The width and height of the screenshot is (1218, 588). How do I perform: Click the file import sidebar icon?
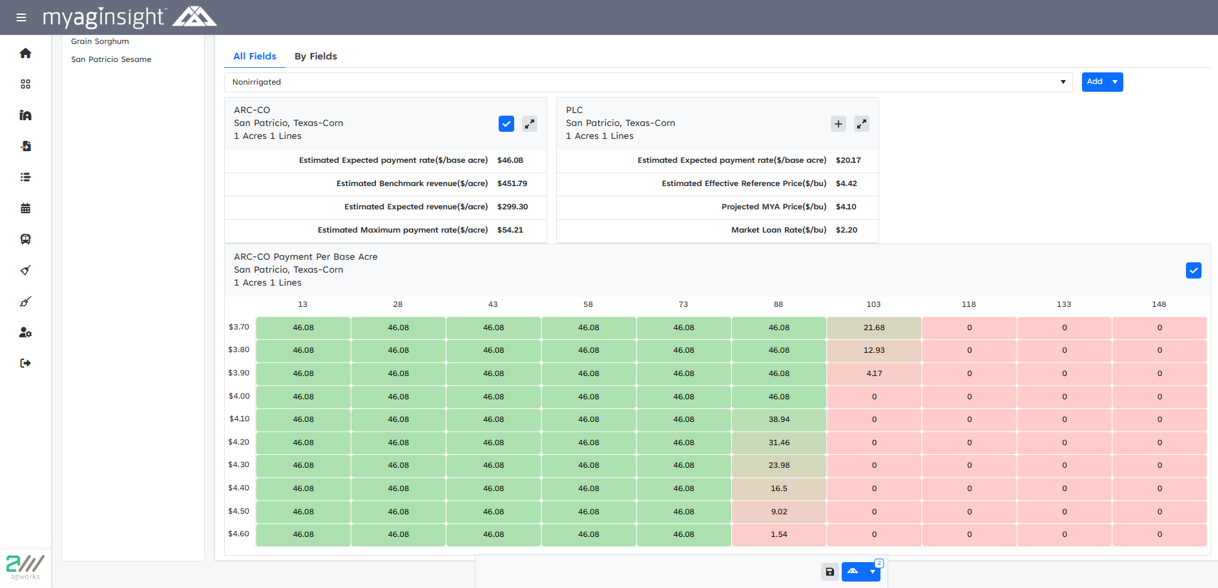[x=25, y=146]
